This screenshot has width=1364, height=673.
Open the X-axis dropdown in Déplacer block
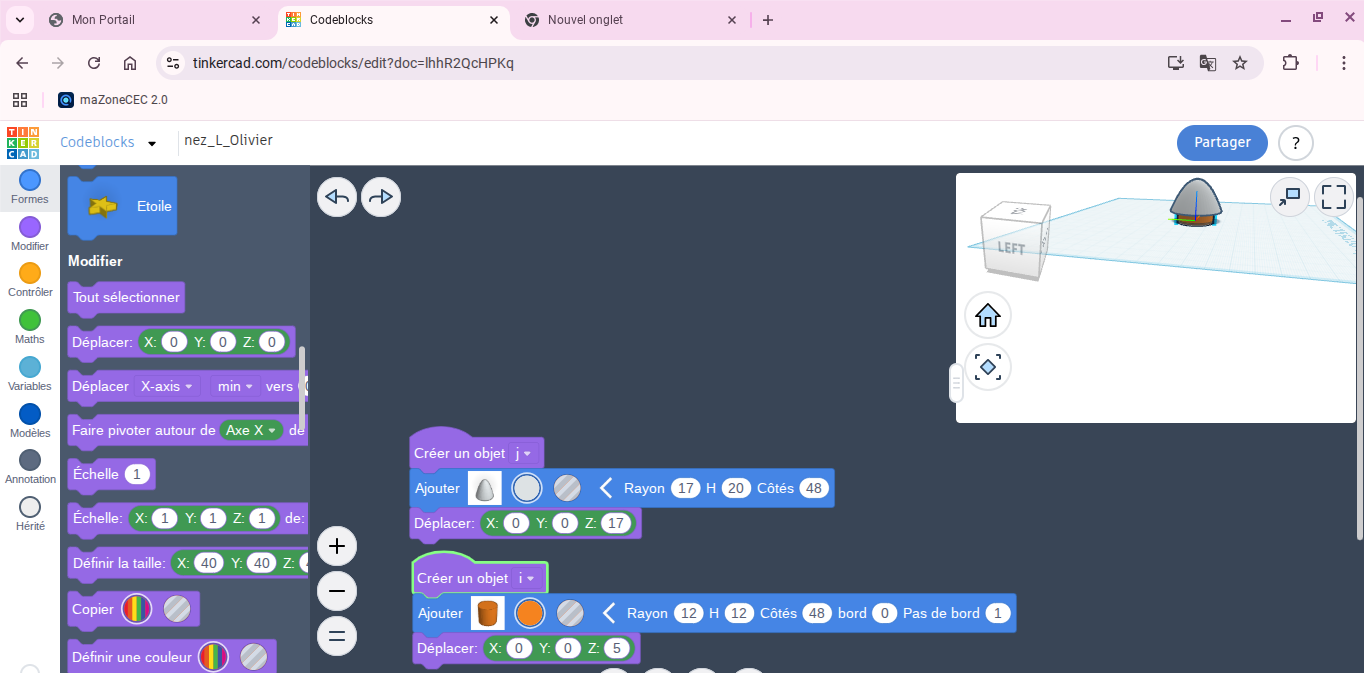tap(166, 386)
